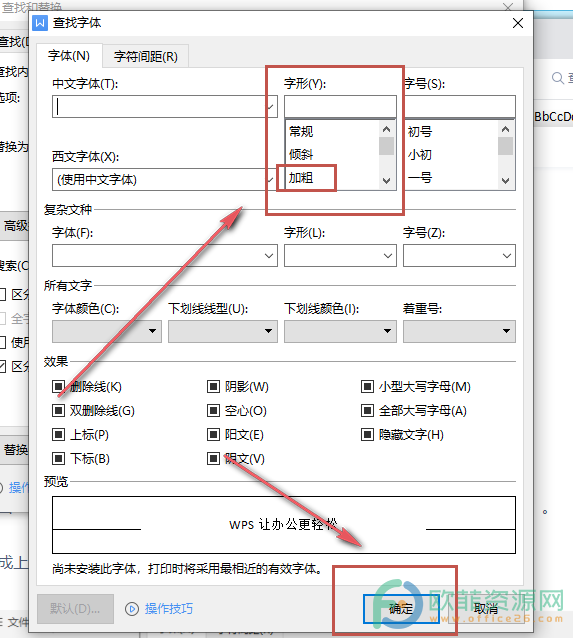
Task: Click the 字形 list scroll-up arrow
Action: click(x=386, y=129)
